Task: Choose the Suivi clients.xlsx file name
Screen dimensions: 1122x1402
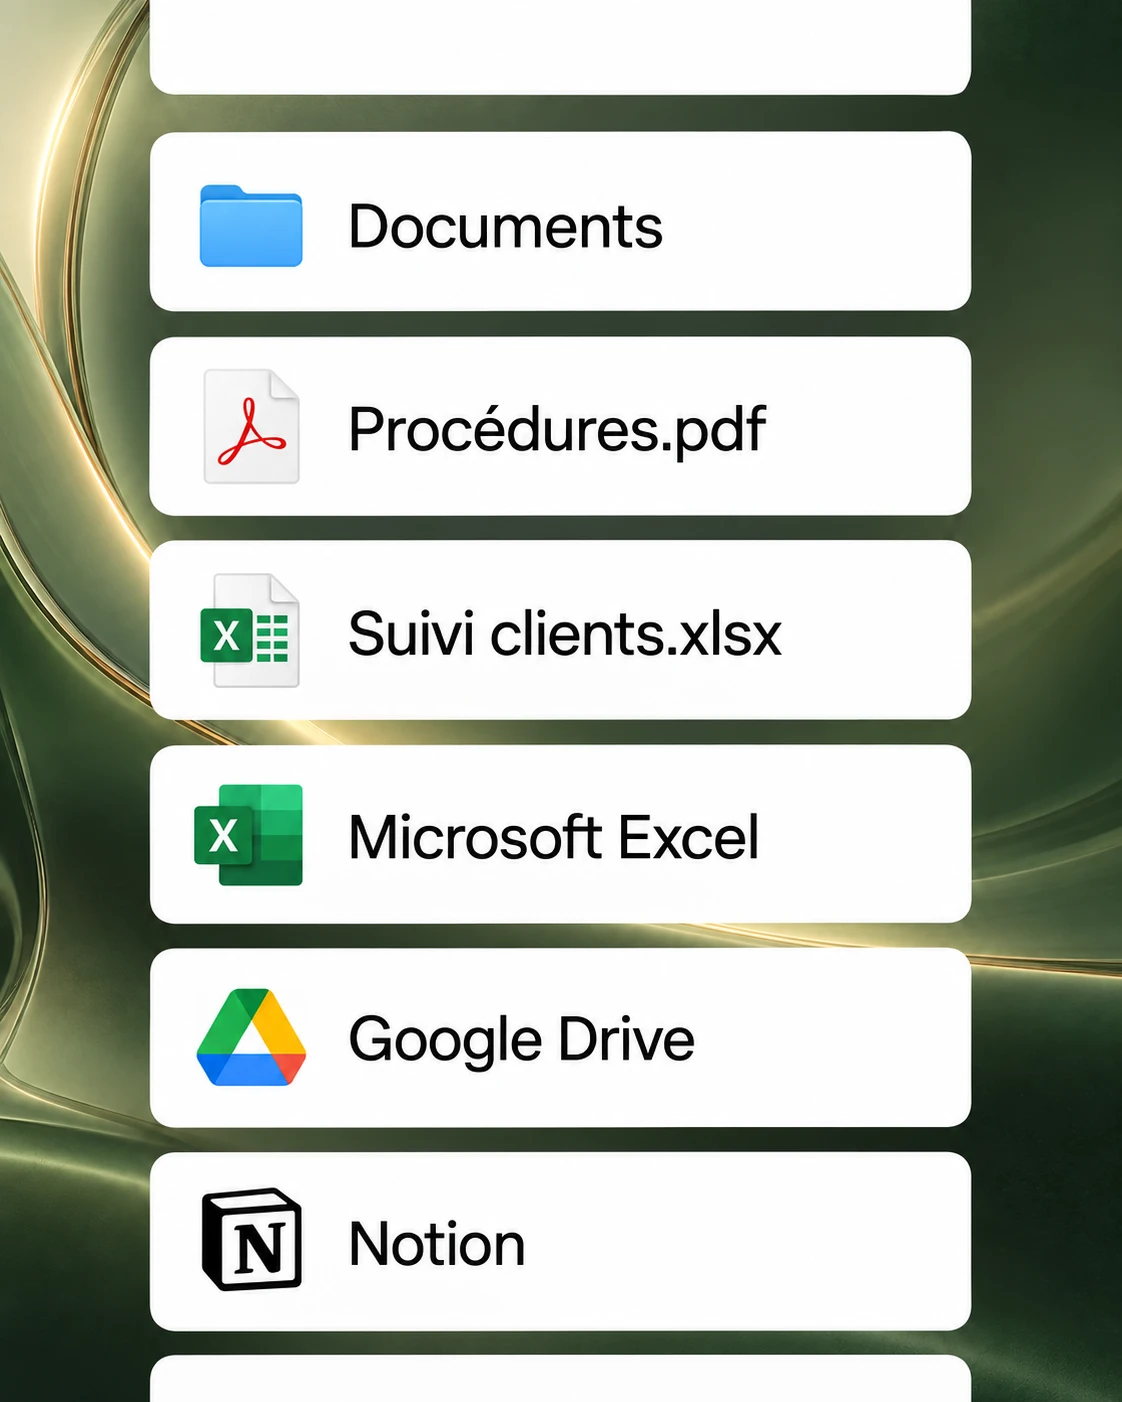Action: click(565, 633)
